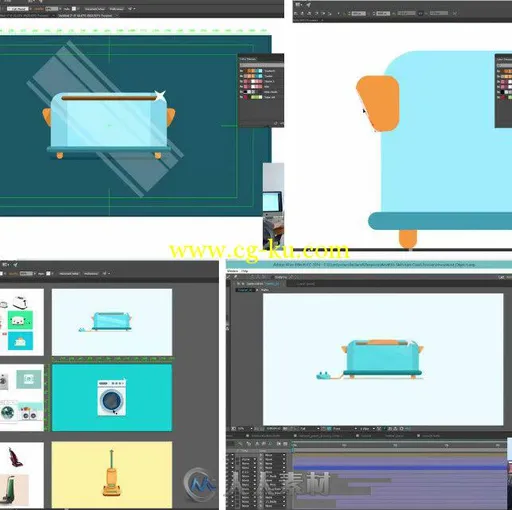Select black-and-white theme row in Color Themes panel

coord(261,92)
